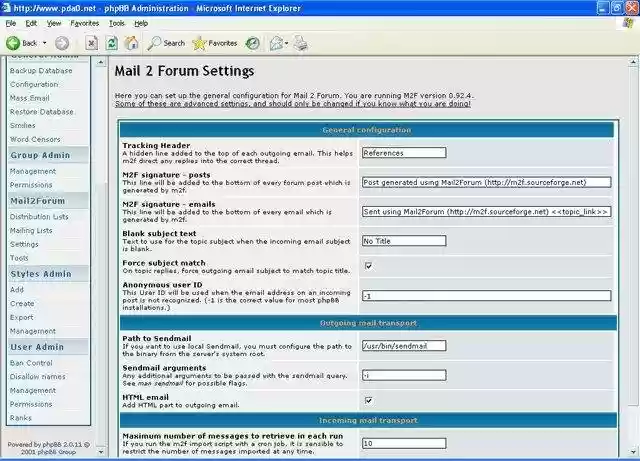Viewport: 640px width, 461px height.
Task: Click the Mail envelope toolbar icon
Action: point(276,43)
